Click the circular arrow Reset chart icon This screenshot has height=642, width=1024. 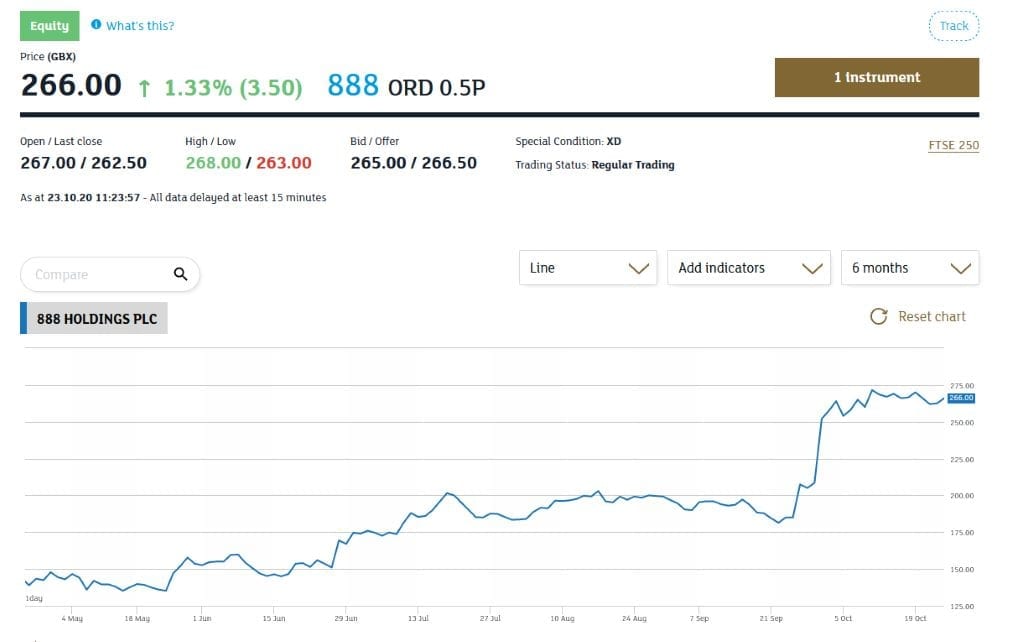click(x=878, y=317)
